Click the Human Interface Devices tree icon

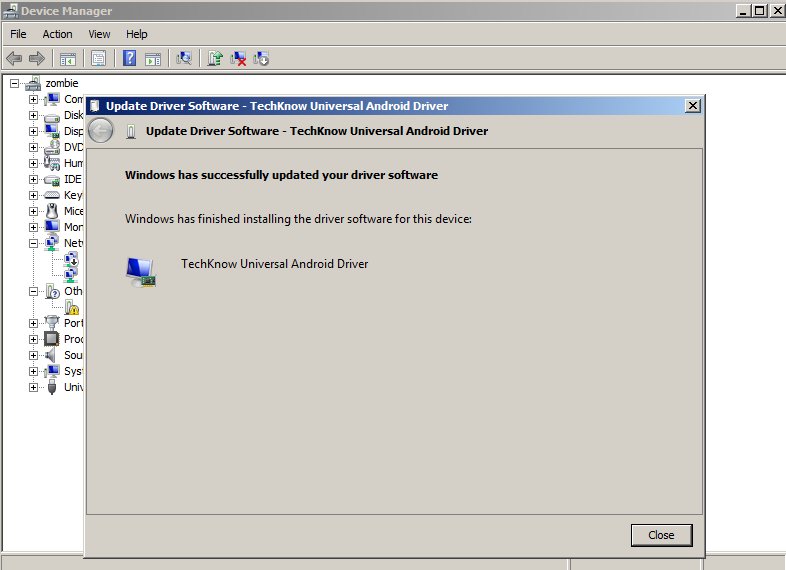coord(52,163)
